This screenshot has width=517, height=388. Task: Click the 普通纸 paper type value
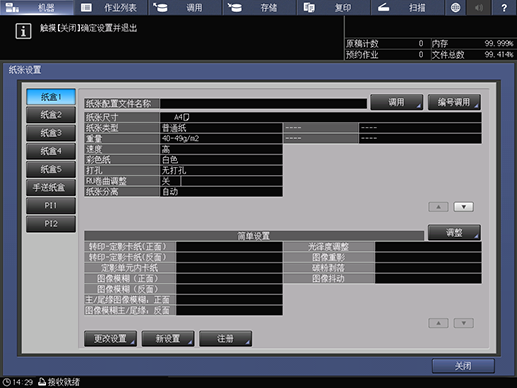coord(221,128)
